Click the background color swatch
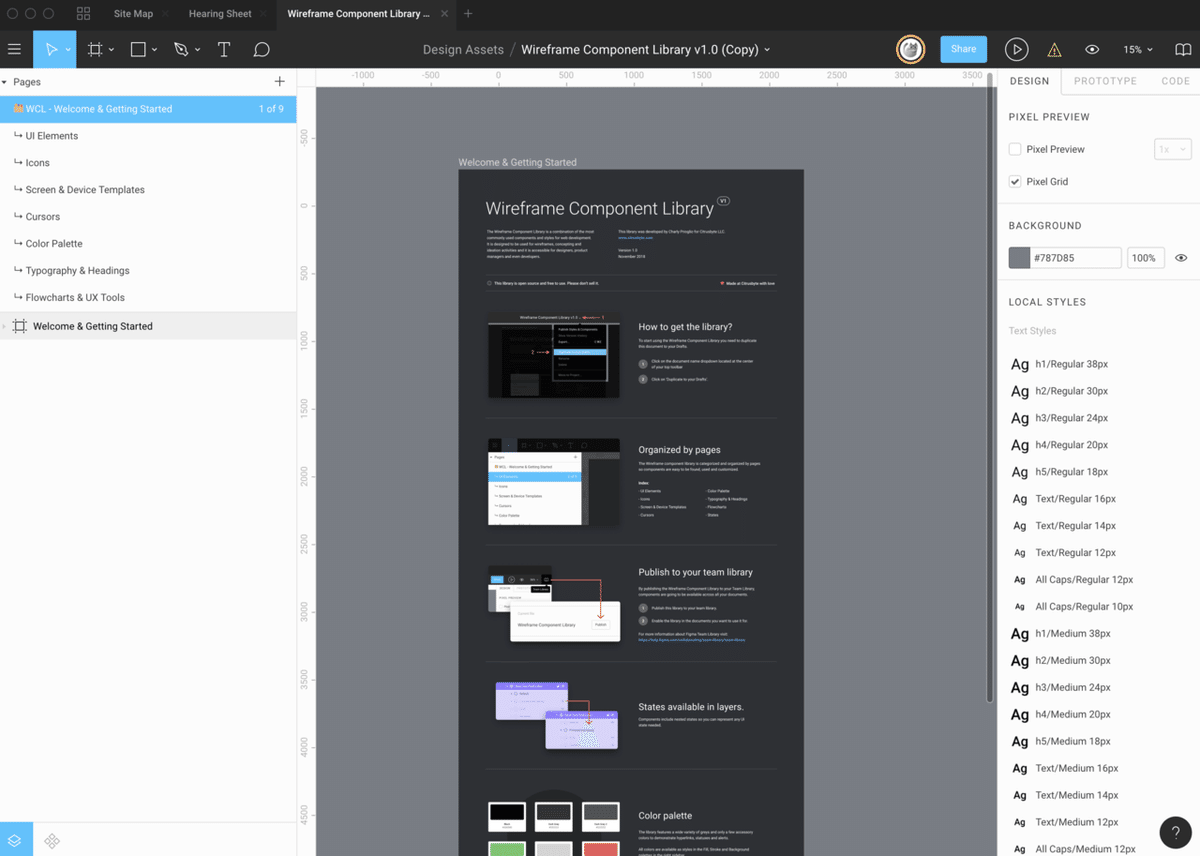 coord(1019,258)
